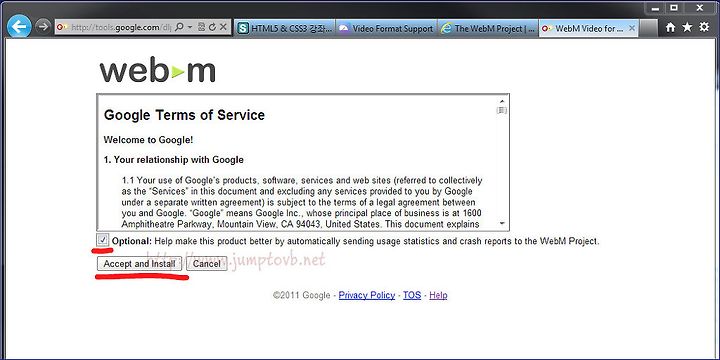This screenshot has width=720, height=360.
Task: Click the ©2011 Google text
Action: [301, 295]
